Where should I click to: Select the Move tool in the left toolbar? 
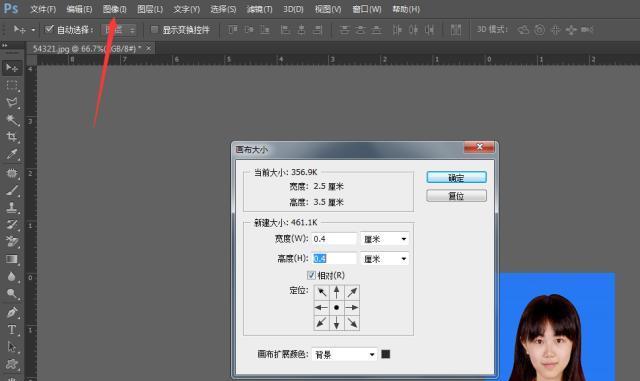[12, 67]
